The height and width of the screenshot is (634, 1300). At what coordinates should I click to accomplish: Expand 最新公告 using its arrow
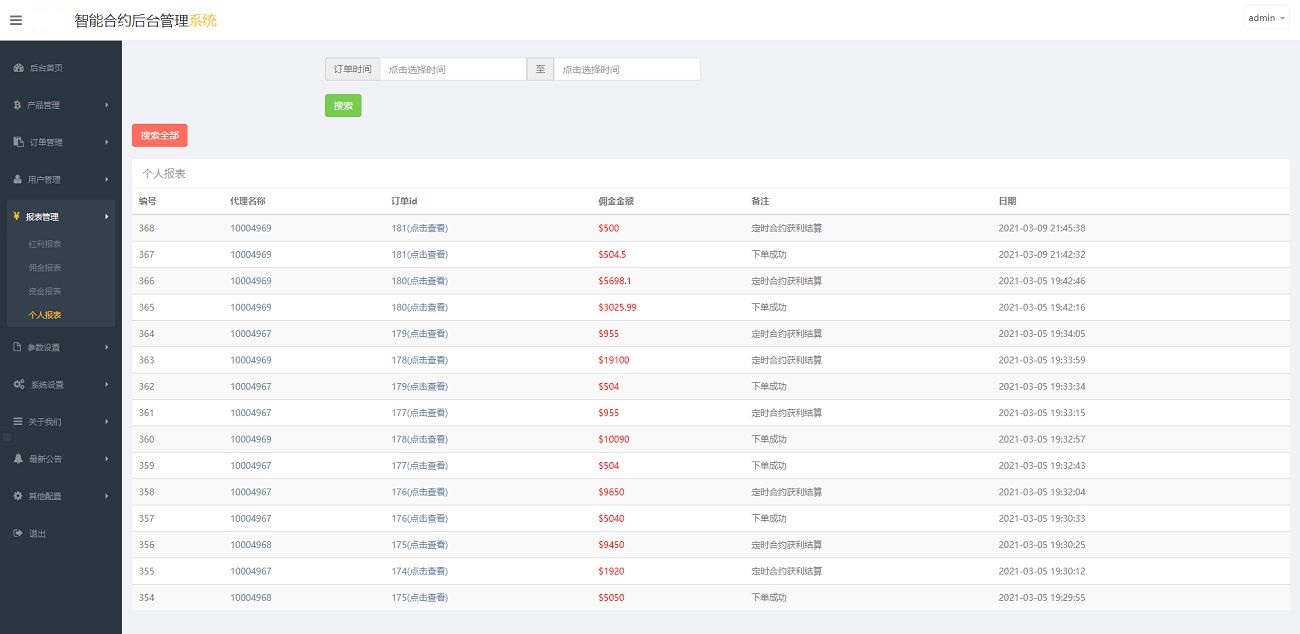click(x=107, y=458)
